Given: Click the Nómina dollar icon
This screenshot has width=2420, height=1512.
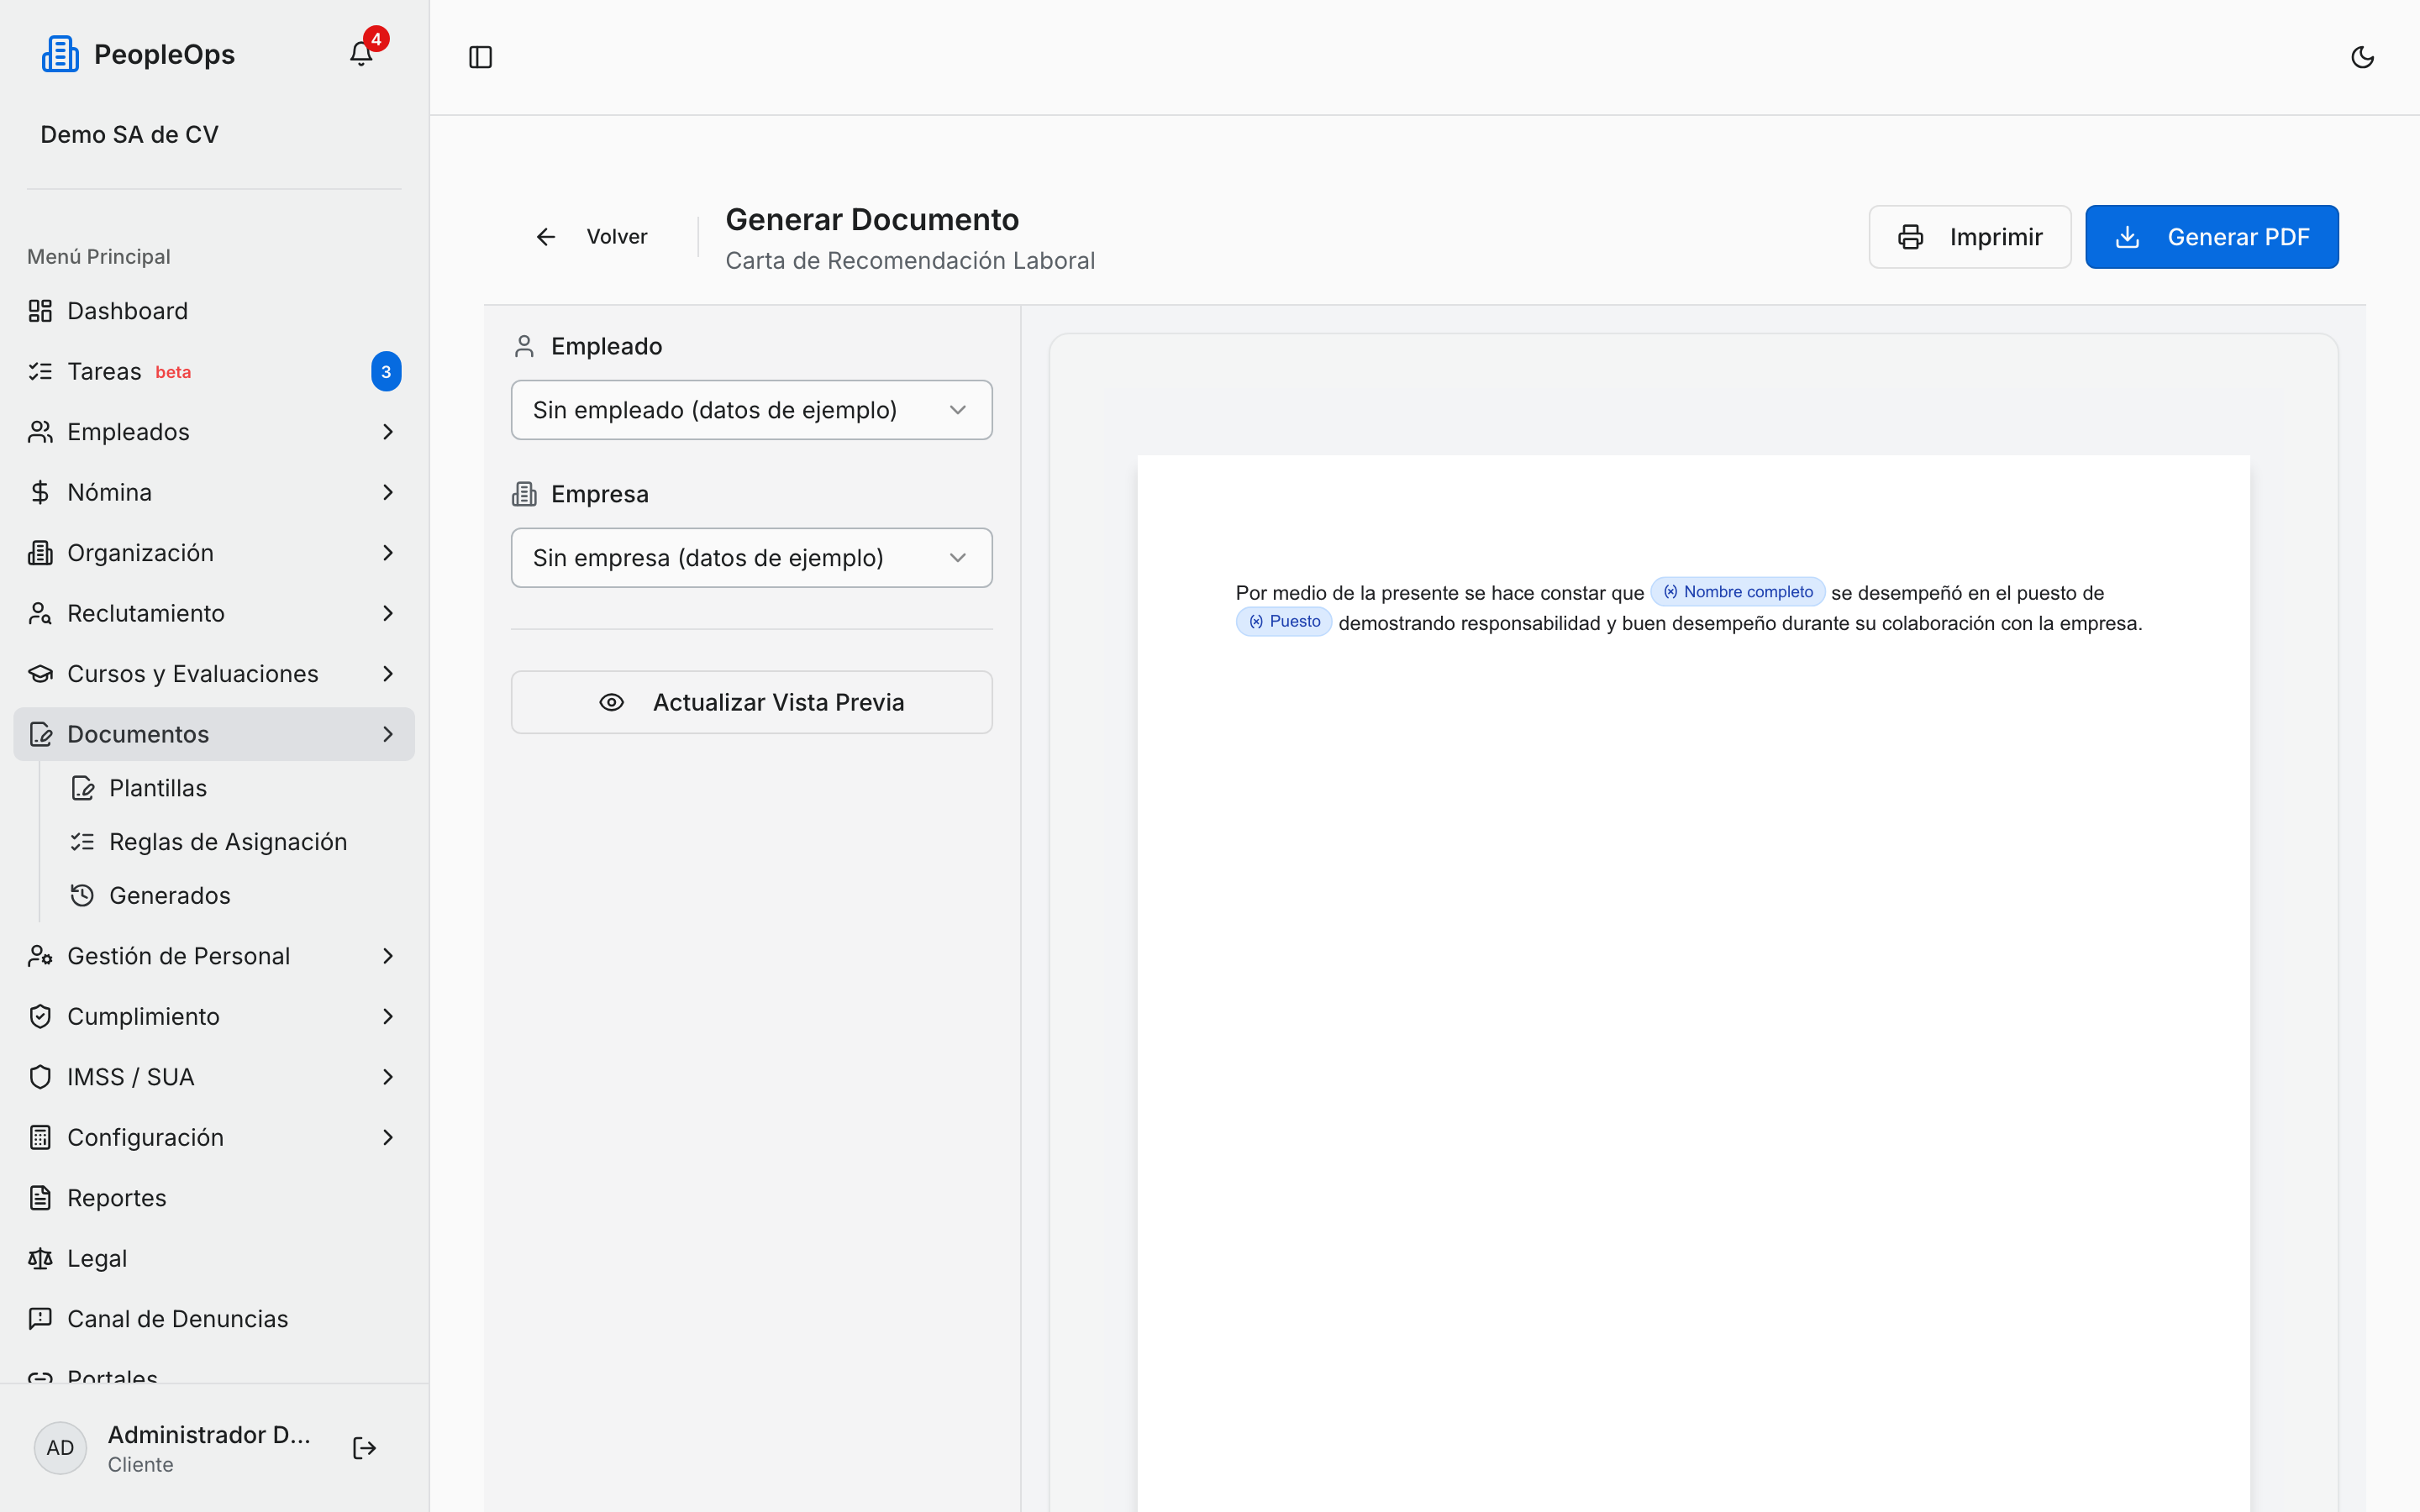Looking at the screenshot, I should point(40,492).
